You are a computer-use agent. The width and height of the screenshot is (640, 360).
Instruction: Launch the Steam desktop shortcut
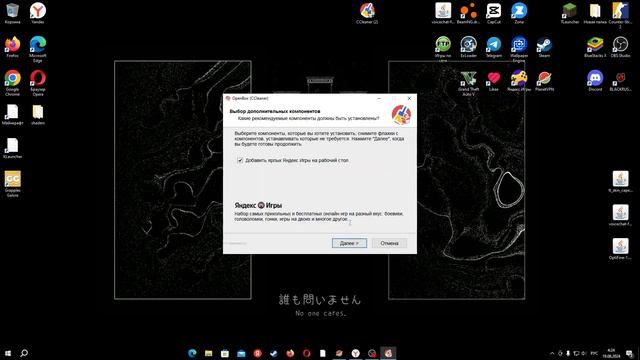point(544,47)
